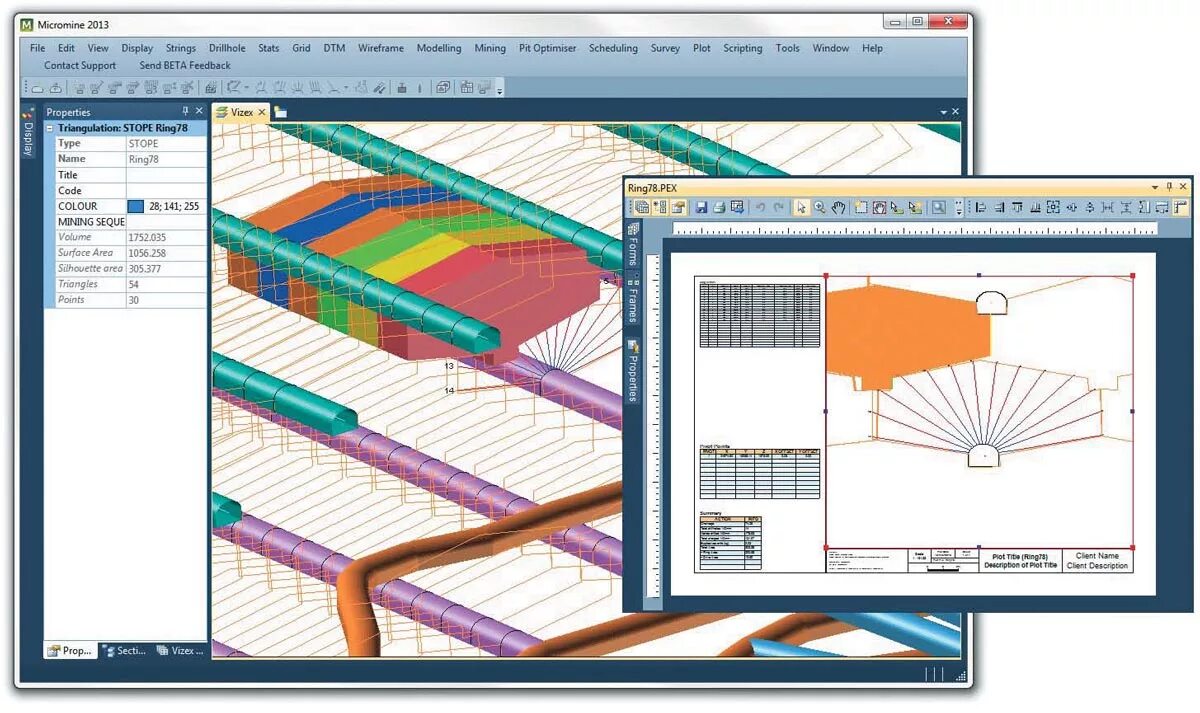
Task: Open the Scheduling menu
Action: 613,48
